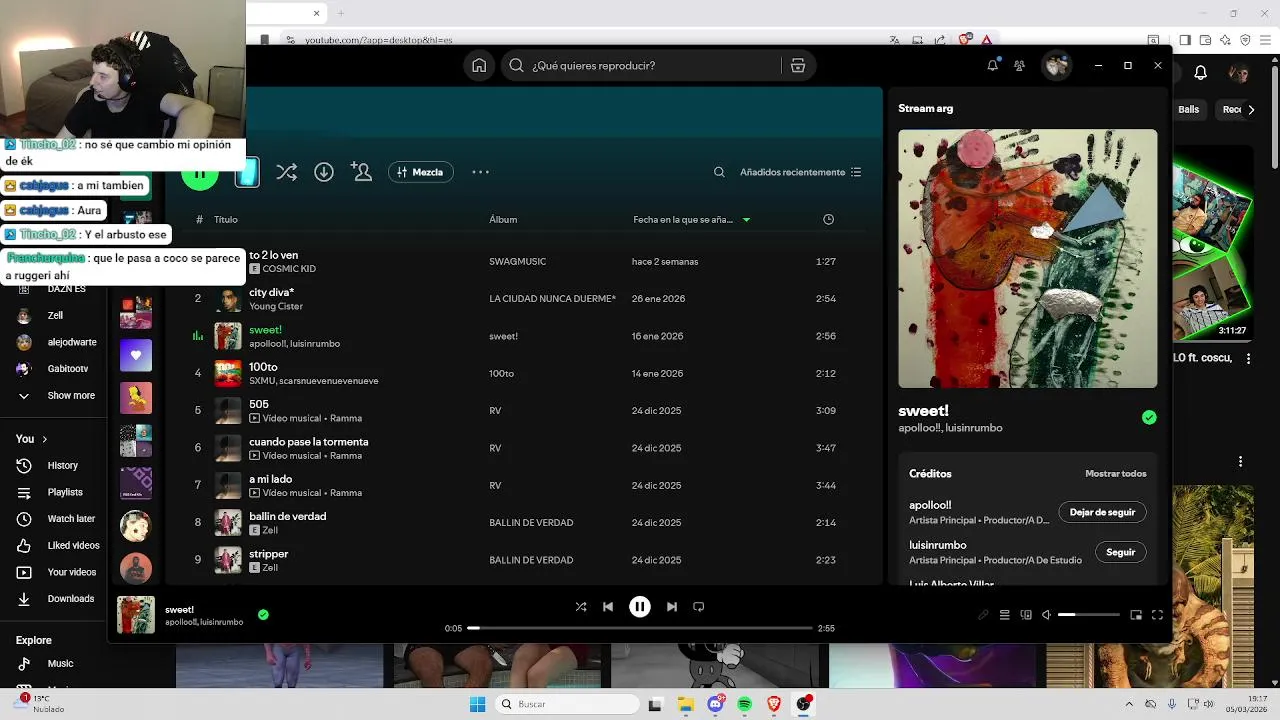This screenshot has width=1280, height=720.
Task: Follow luisinrumbo with Seguir button
Action: (1120, 552)
